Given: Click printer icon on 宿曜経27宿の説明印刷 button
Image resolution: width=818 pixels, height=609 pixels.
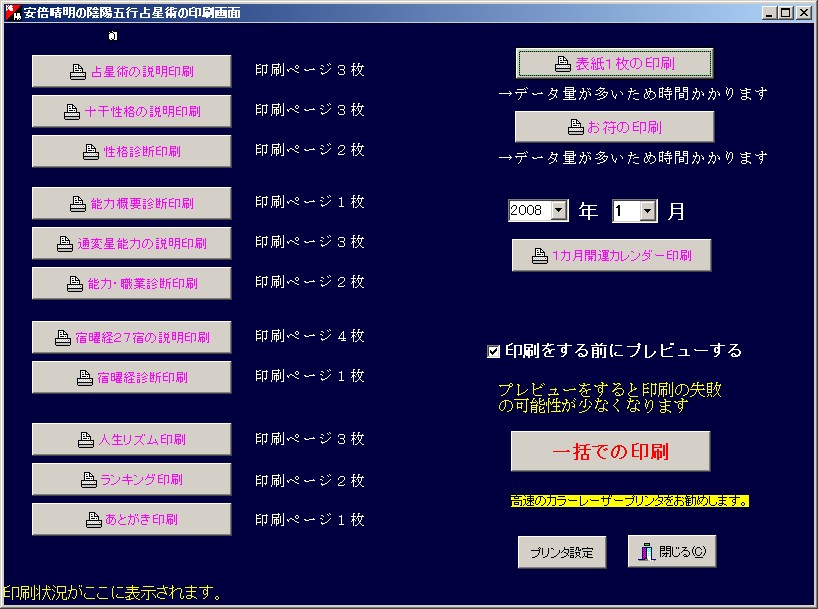Looking at the screenshot, I should click(x=63, y=338).
